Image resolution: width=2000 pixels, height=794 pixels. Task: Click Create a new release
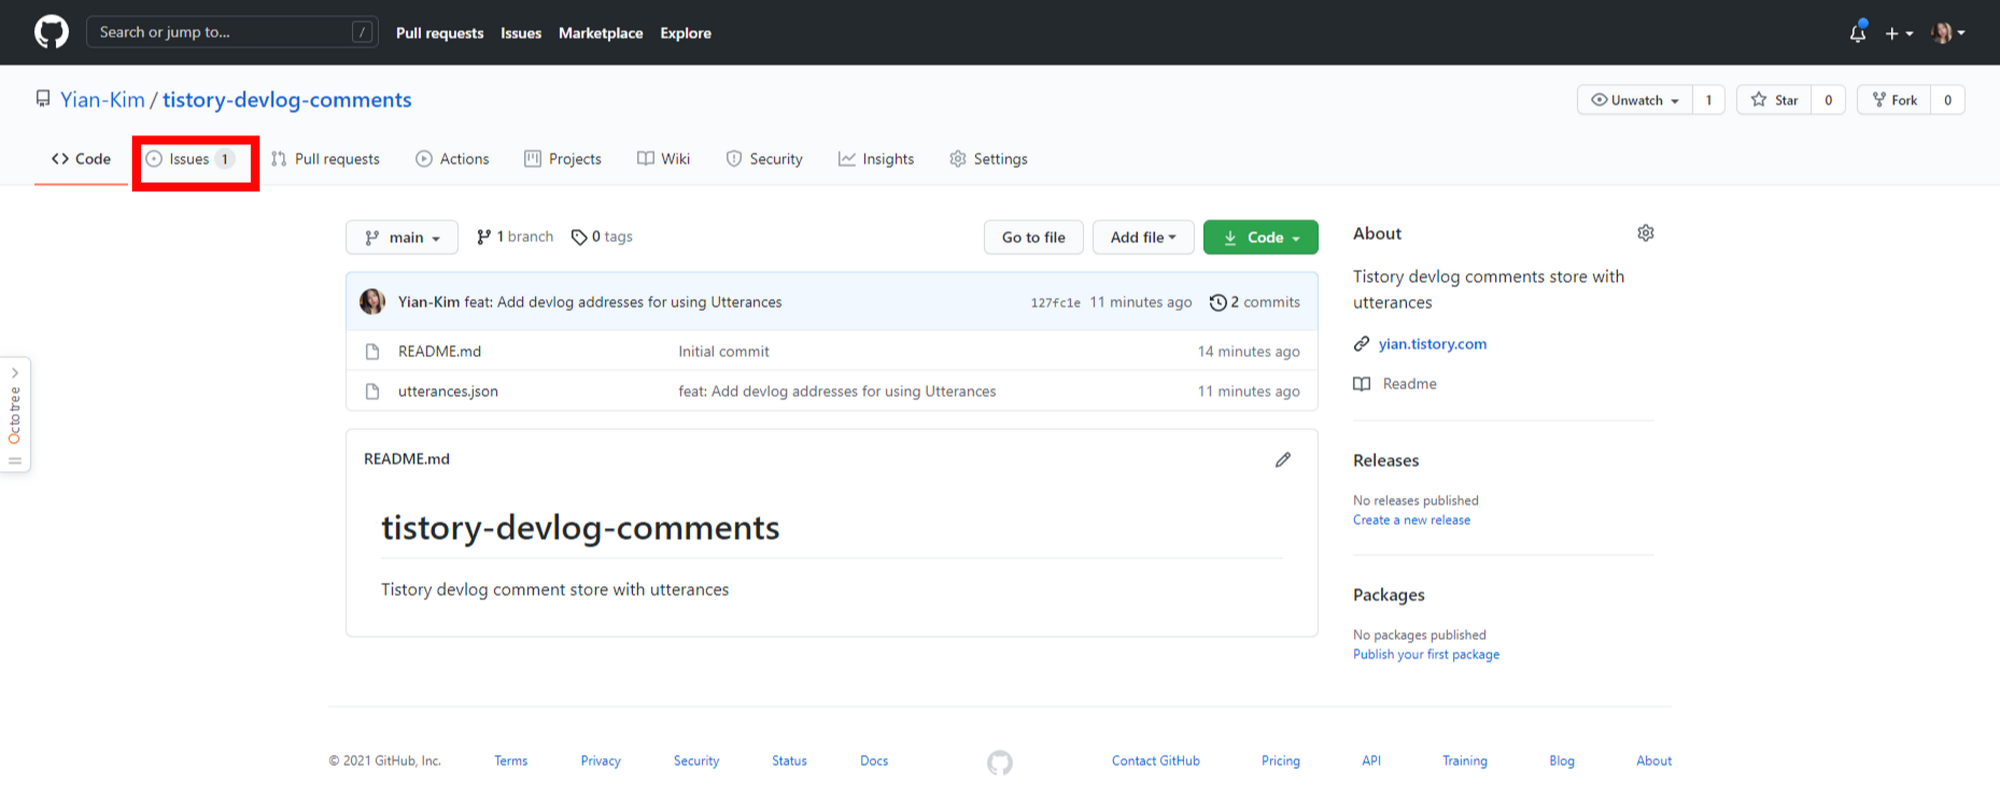coord(1411,520)
